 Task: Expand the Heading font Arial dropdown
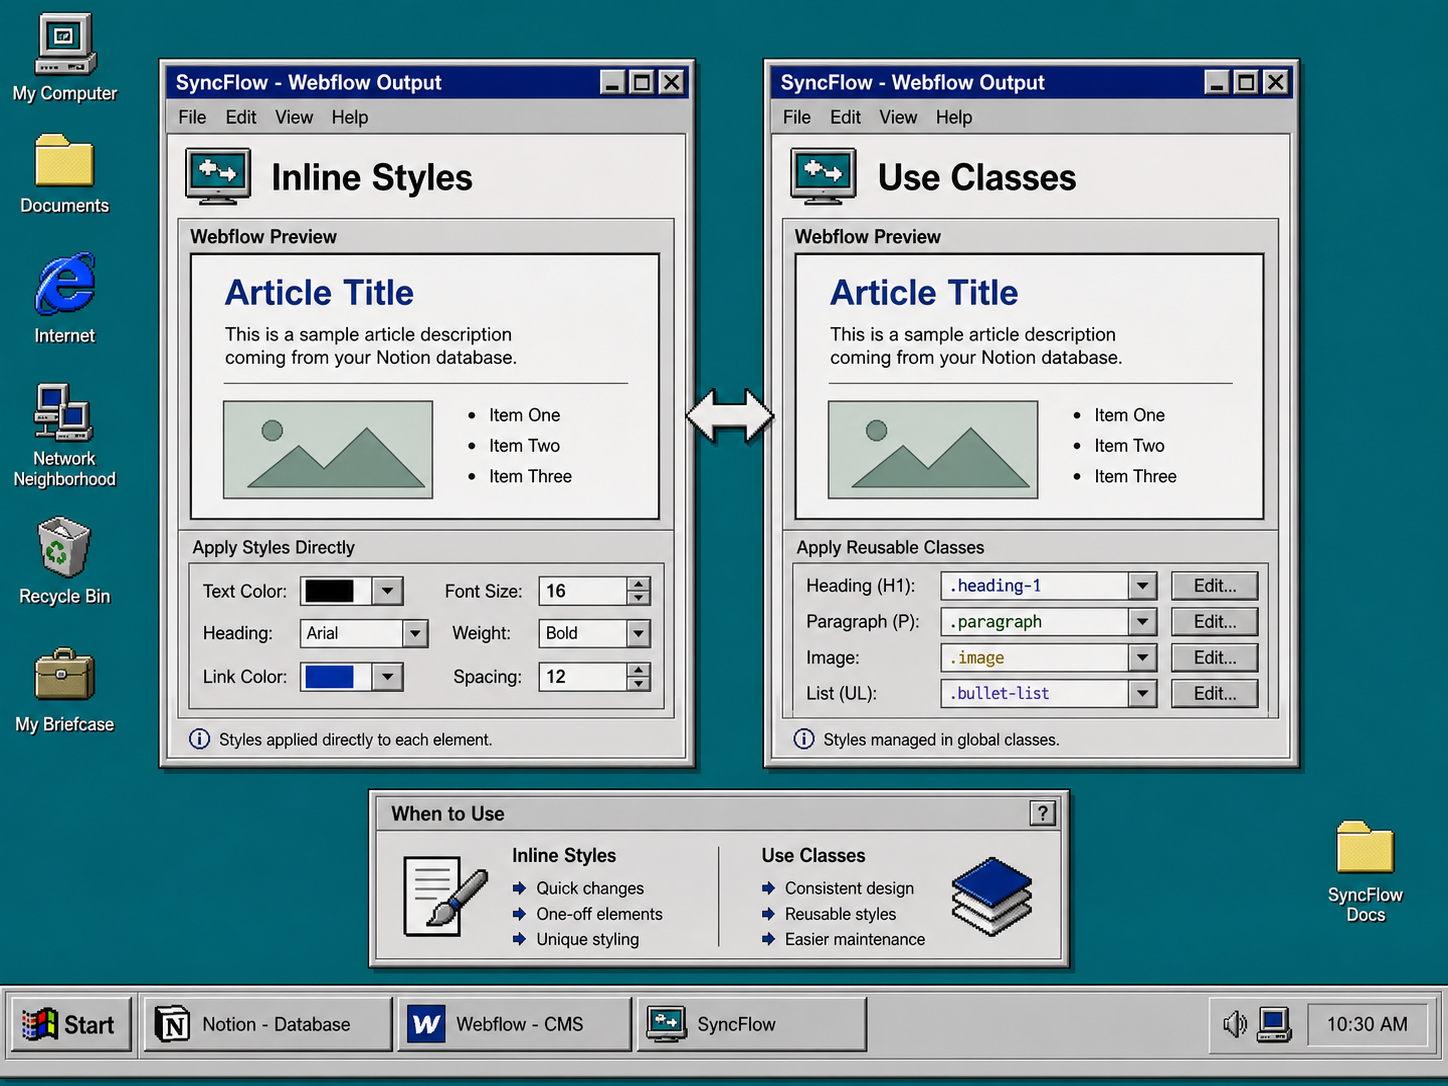tap(415, 633)
